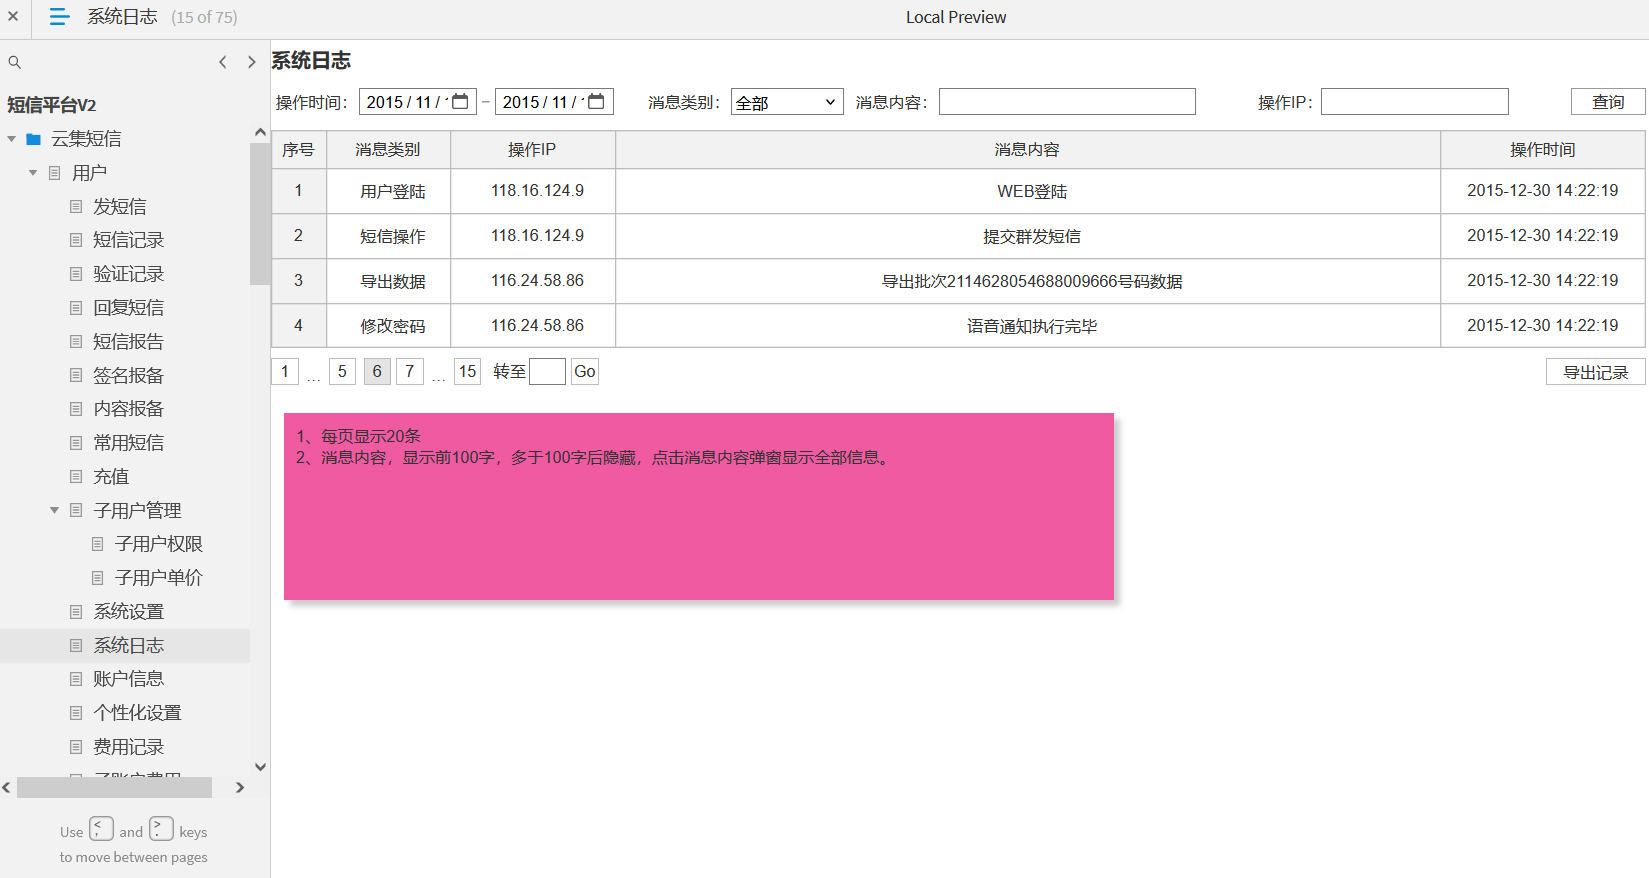Image resolution: width=1649 pixels, height=878 pixels.
Task: Click the 查询 search button
Action: (1608, 102)
